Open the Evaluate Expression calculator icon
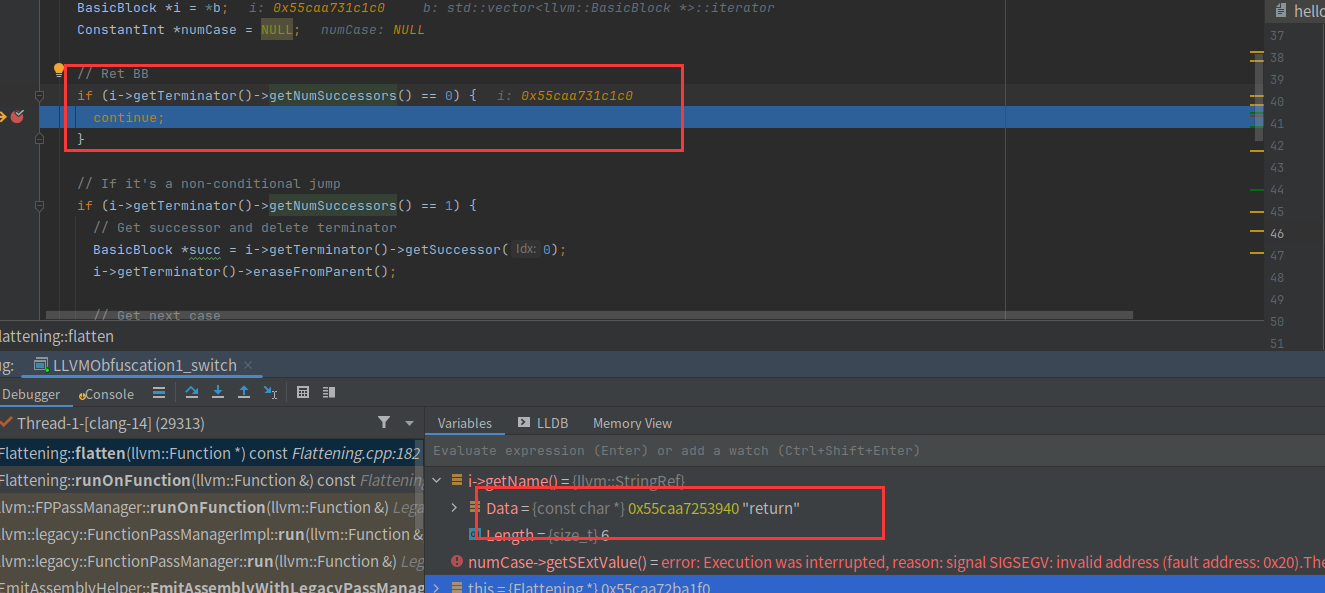Image resolution: width=1325 pixels, height=593 pixels. tap(303, 393)
